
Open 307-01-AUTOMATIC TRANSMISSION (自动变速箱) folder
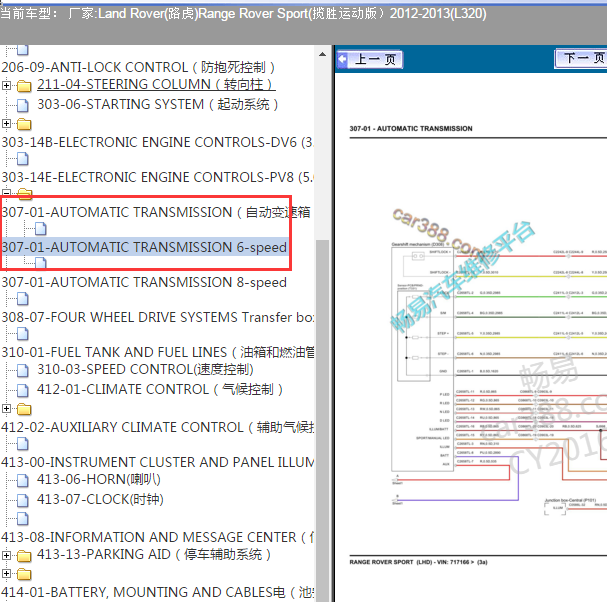156,212
